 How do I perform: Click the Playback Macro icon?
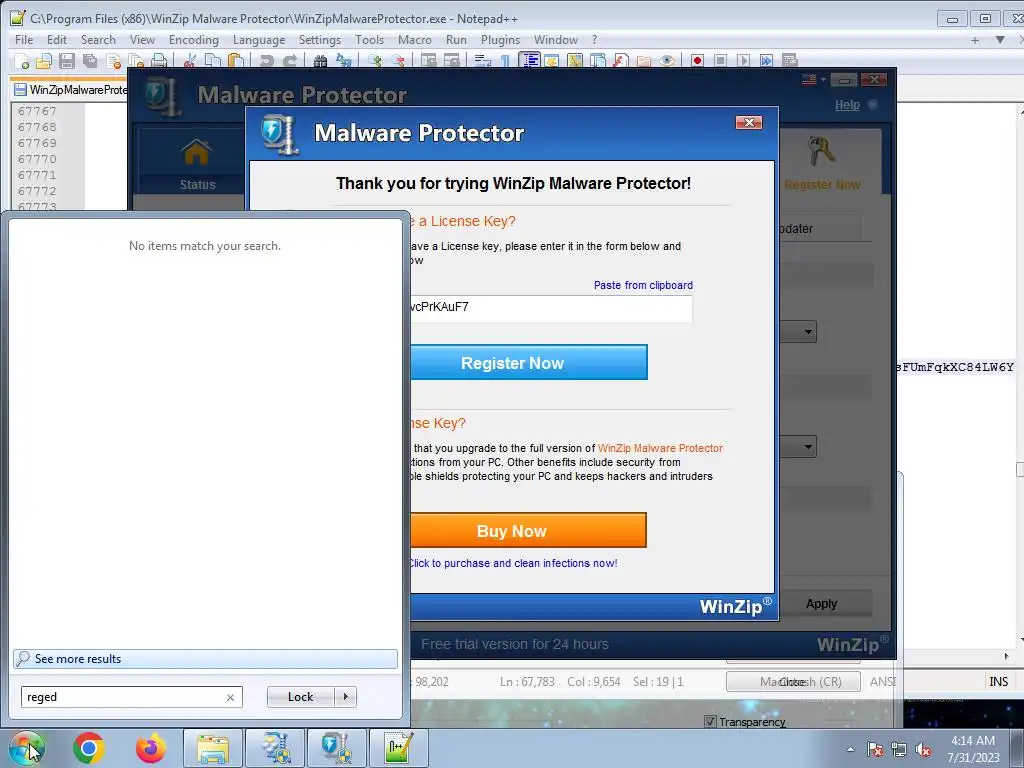point(743,61)
